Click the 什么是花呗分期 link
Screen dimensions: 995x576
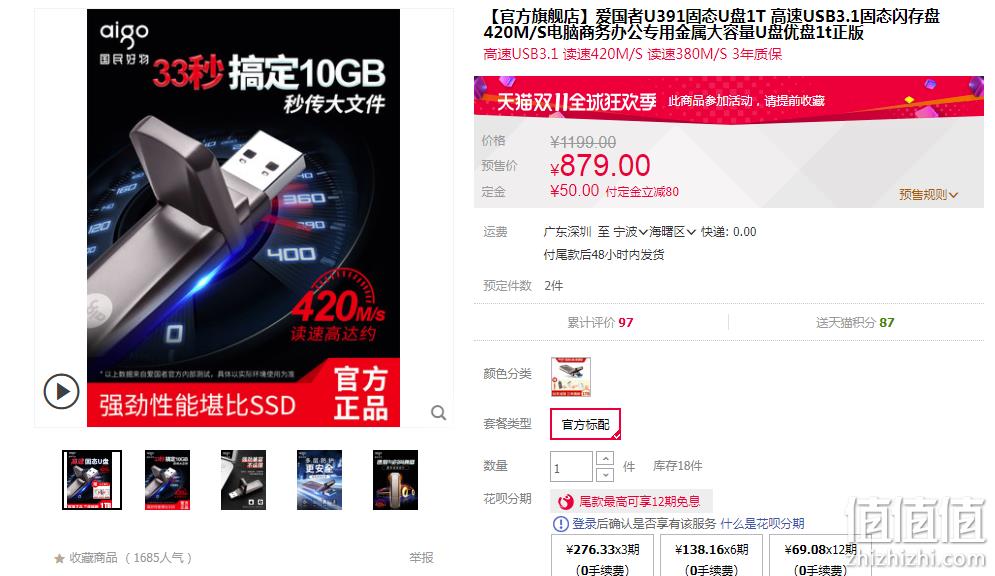click(762, 524)
